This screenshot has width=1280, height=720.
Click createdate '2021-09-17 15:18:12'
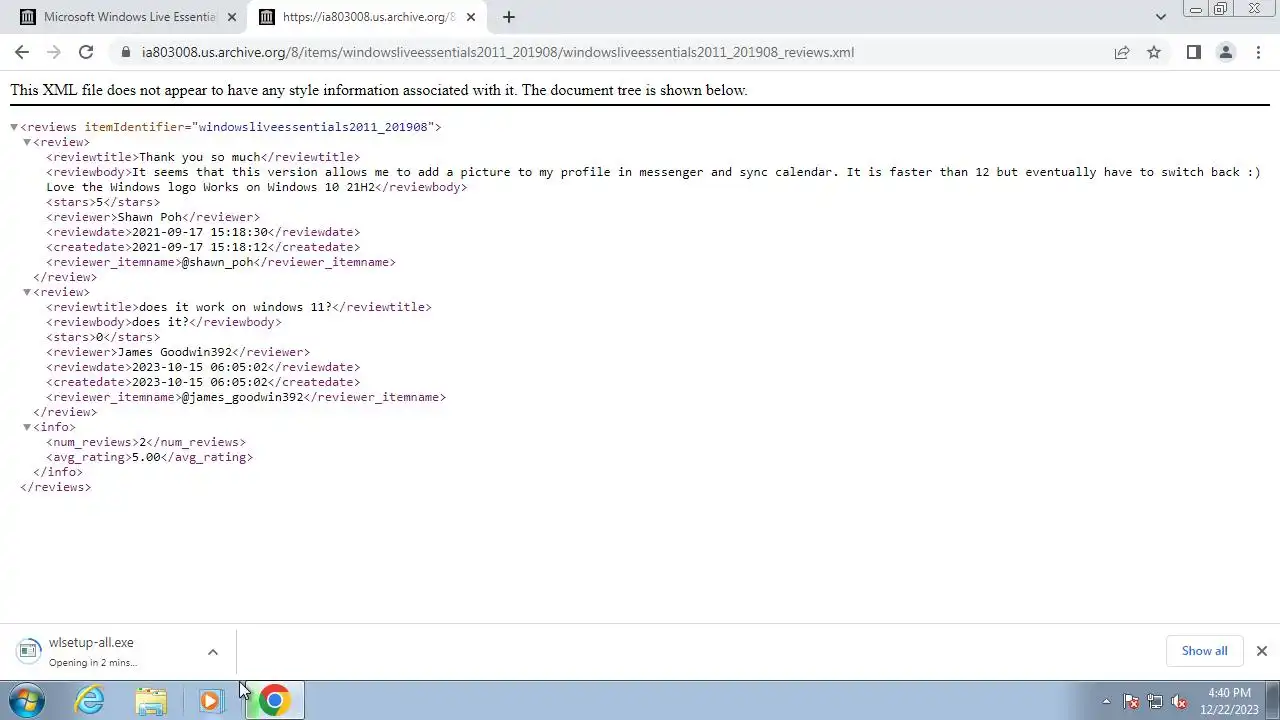[200, 247]
